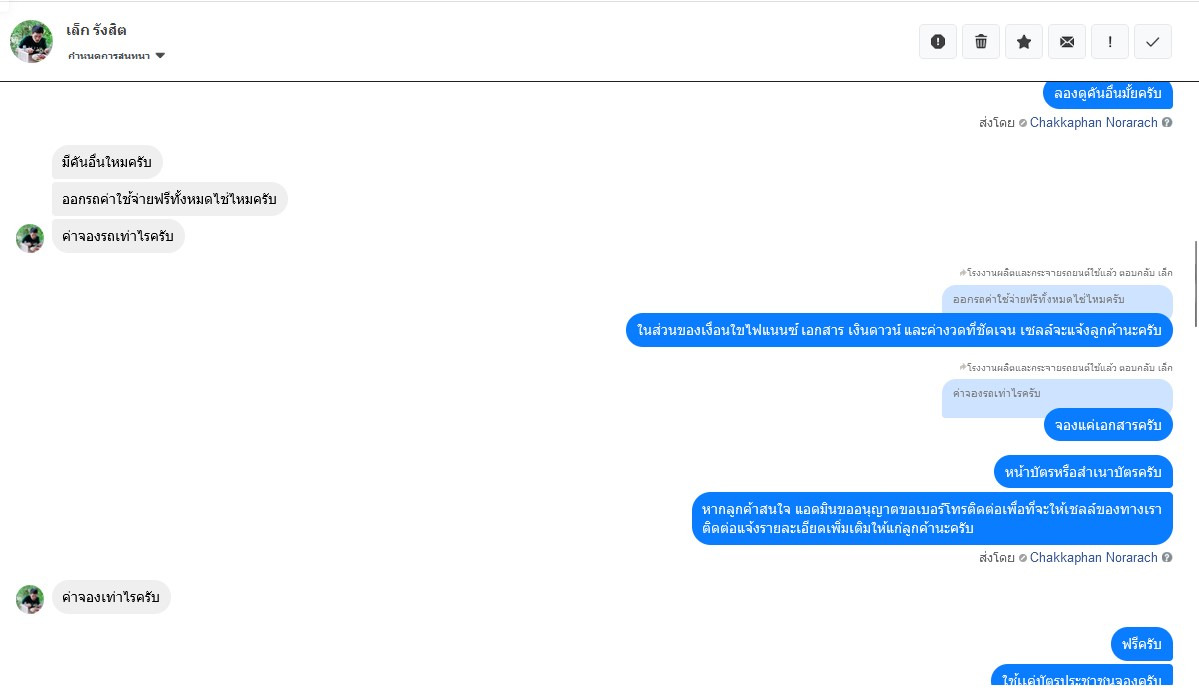Image resolution: width=1199 pixels, height=696 pixels.
Task: Delete the conversation with the trash icon
Action: point(981,41)
